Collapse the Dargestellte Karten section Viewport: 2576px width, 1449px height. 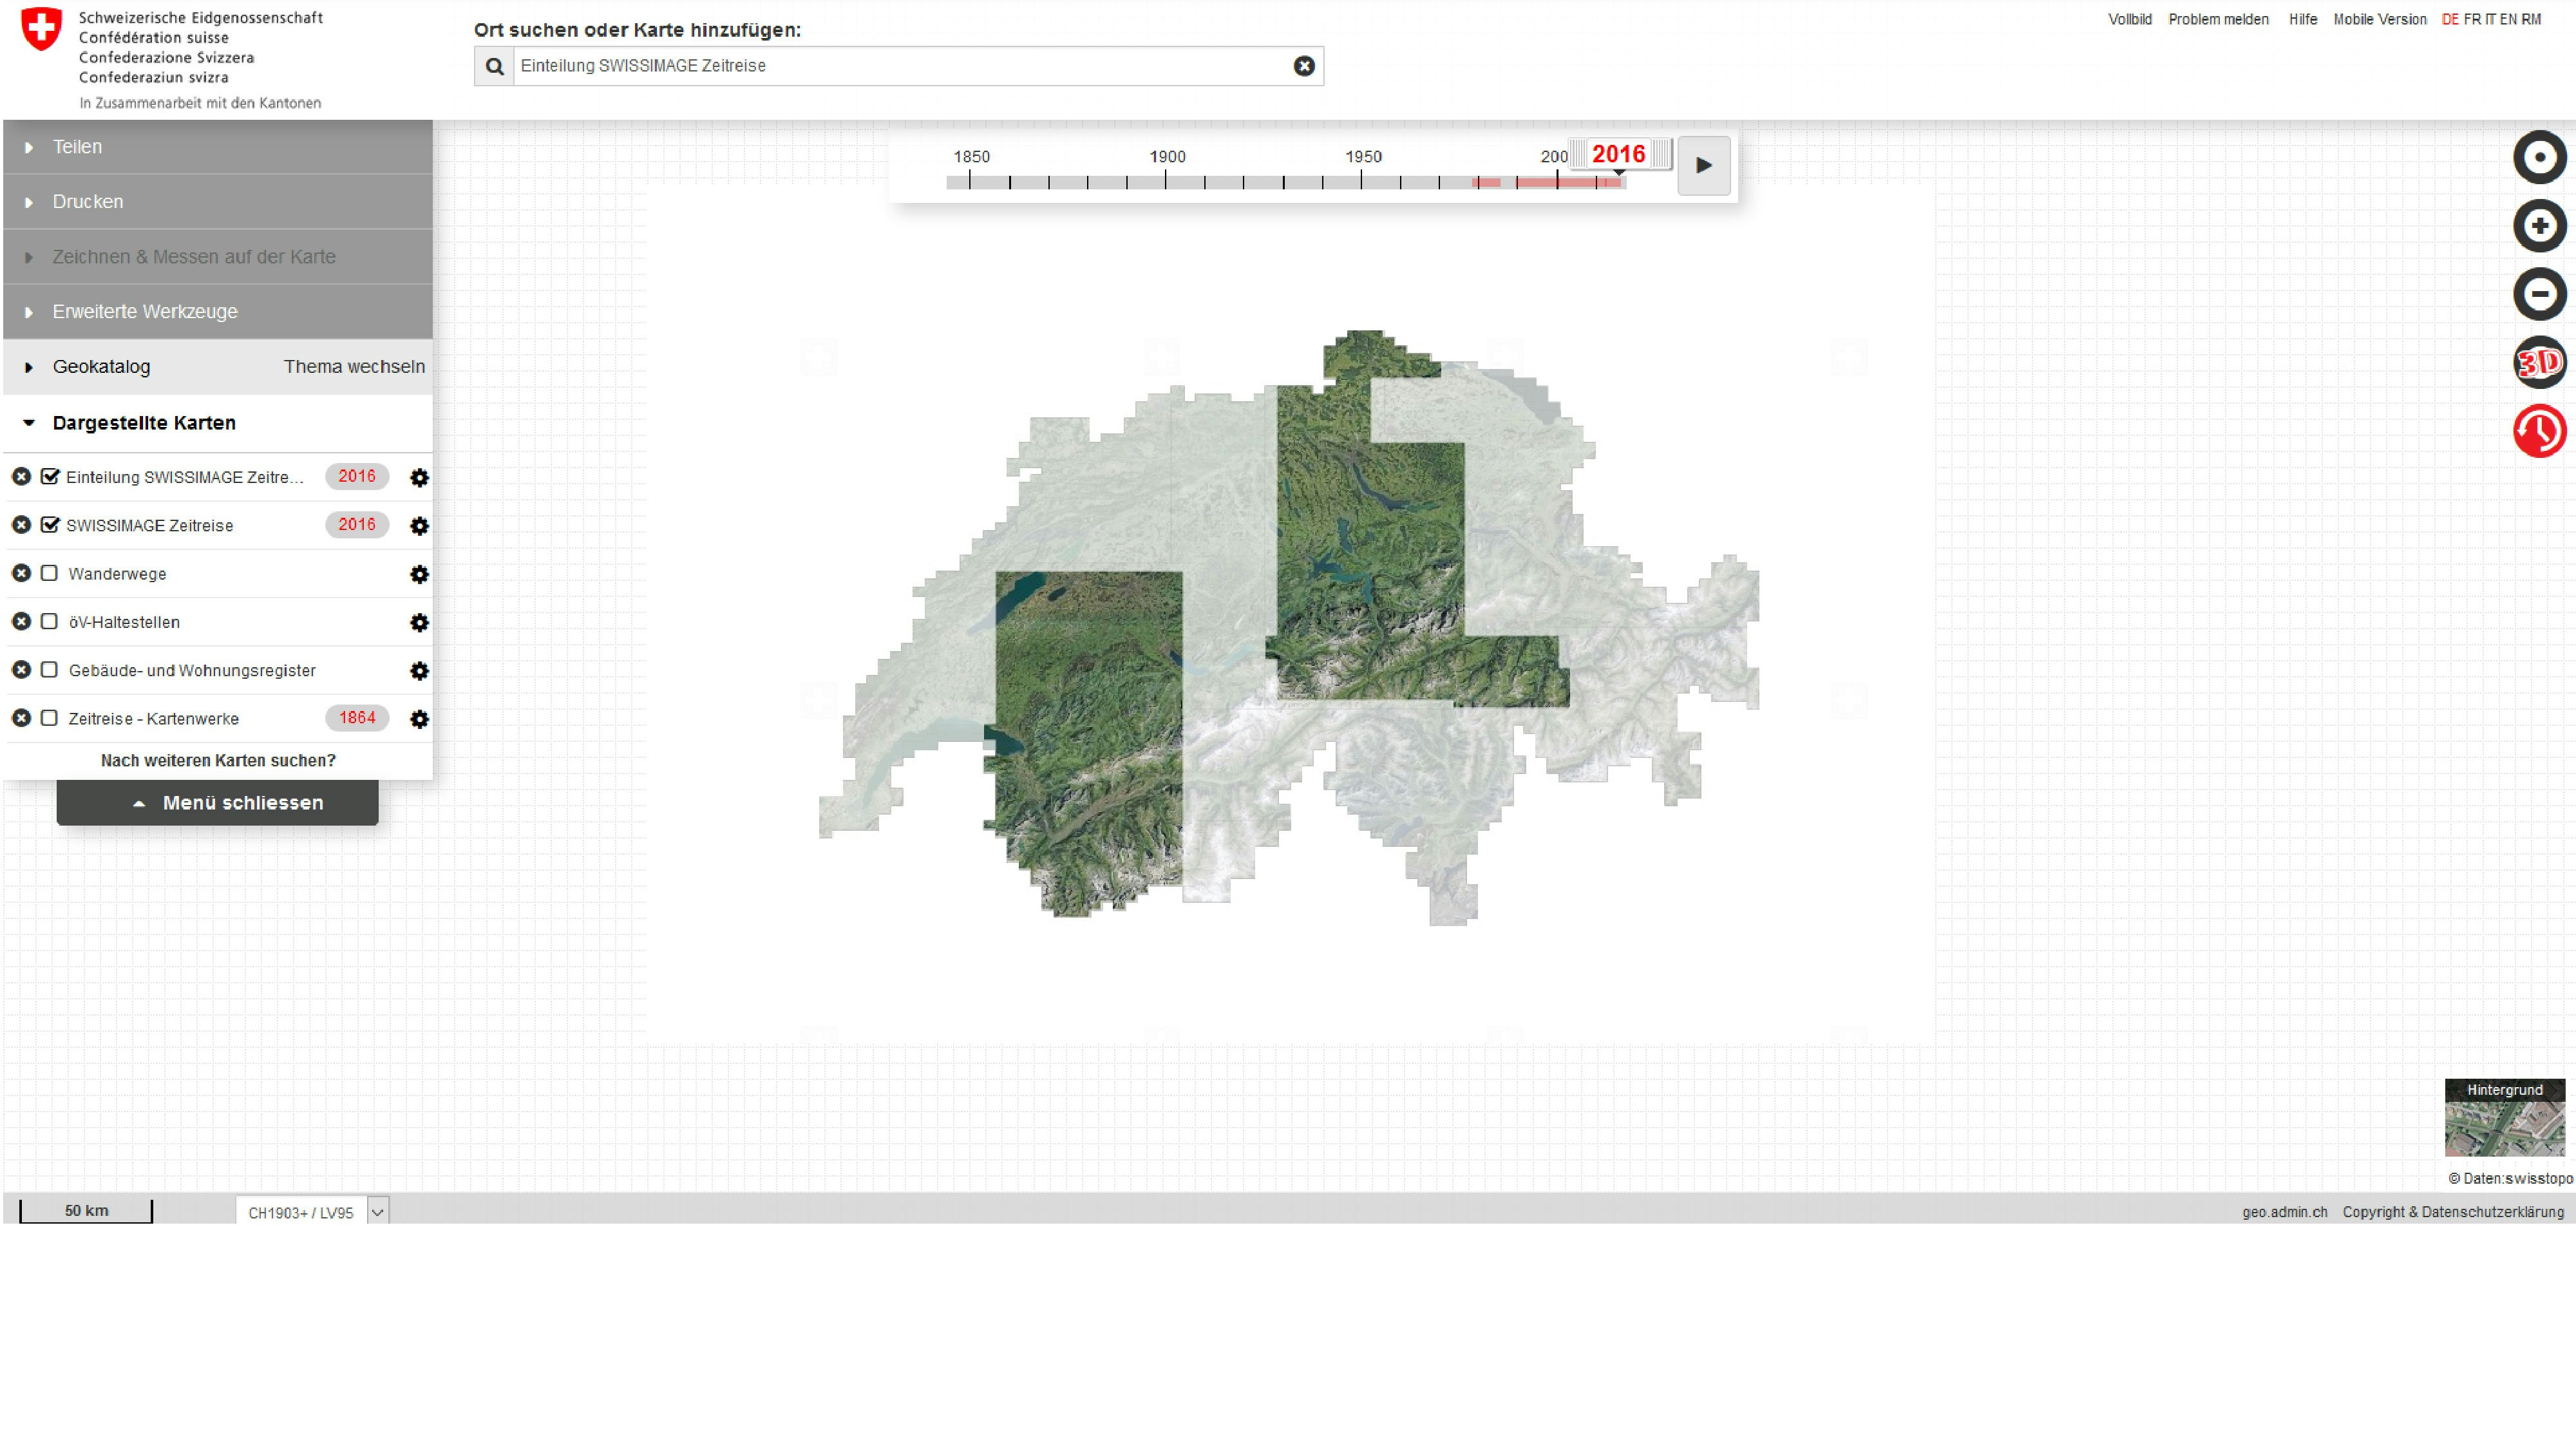click(143, 423)
